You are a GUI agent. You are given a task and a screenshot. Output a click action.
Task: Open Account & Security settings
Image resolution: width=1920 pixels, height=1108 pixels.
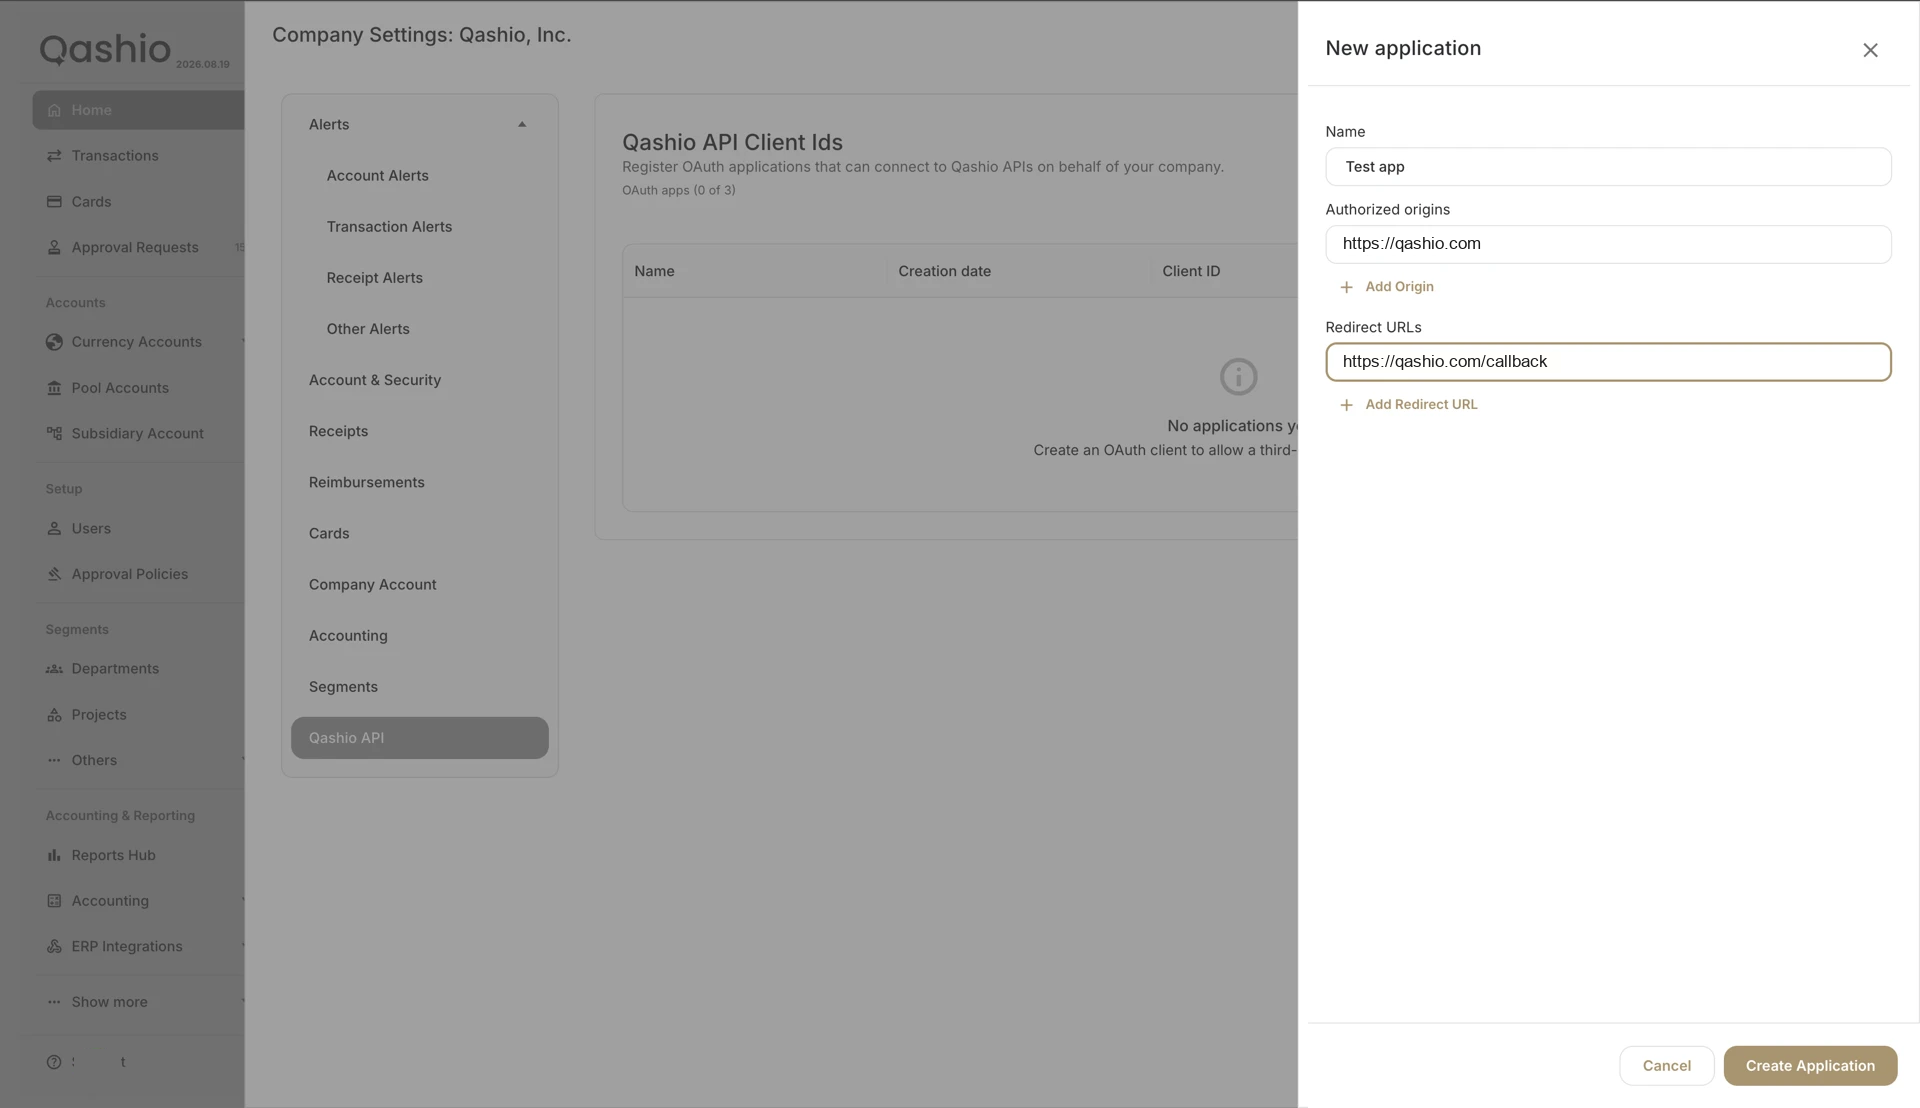[374, 380]
